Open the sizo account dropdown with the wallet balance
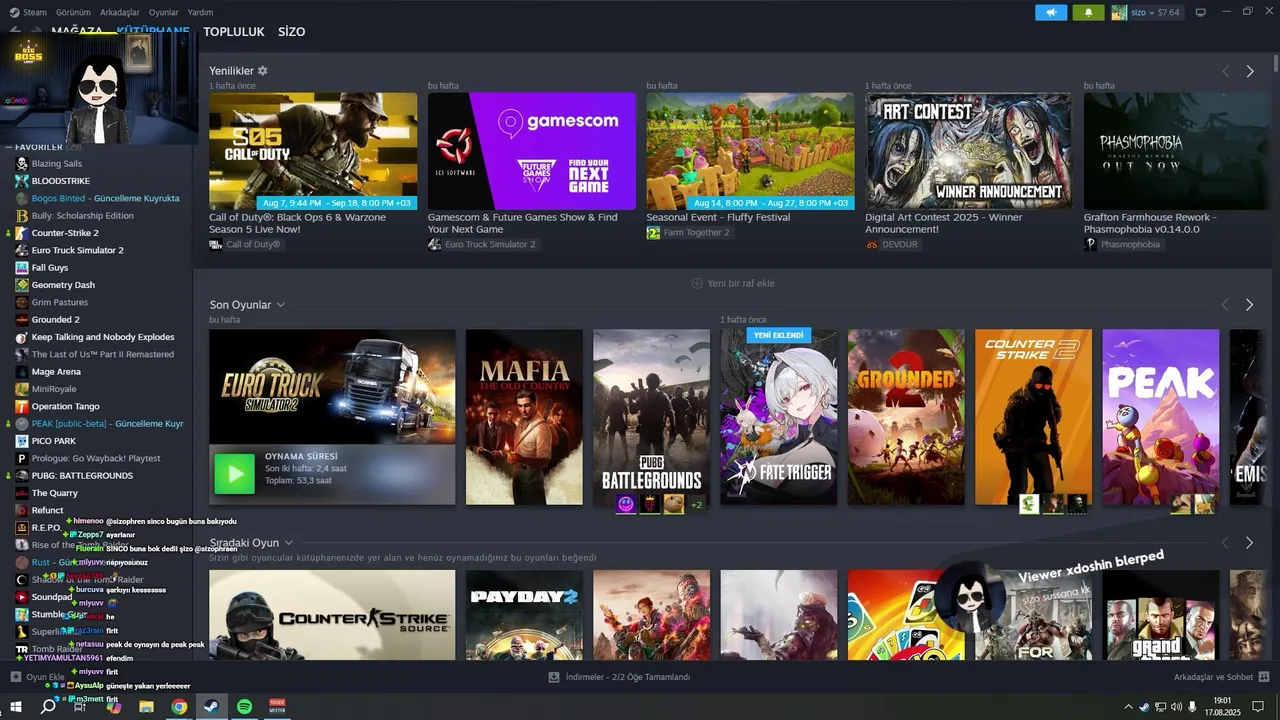 pyautogui.click(x=1155, y=12)
